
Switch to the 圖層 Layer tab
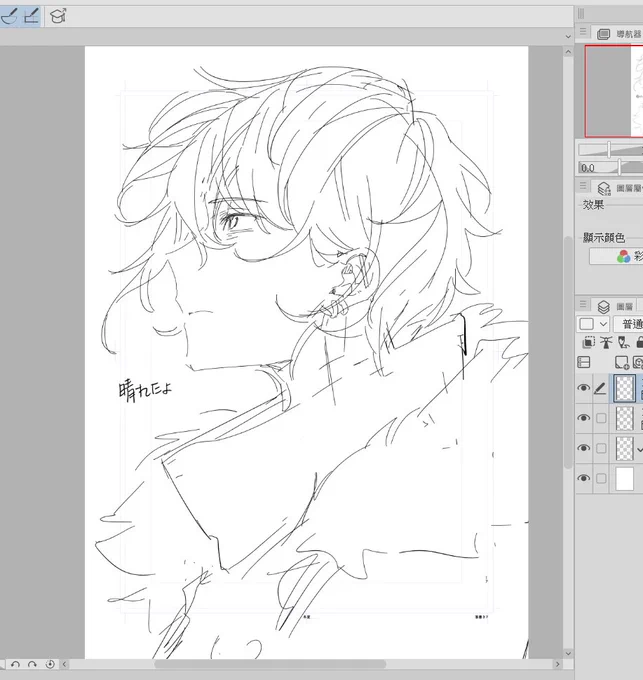tap(614, 307)
